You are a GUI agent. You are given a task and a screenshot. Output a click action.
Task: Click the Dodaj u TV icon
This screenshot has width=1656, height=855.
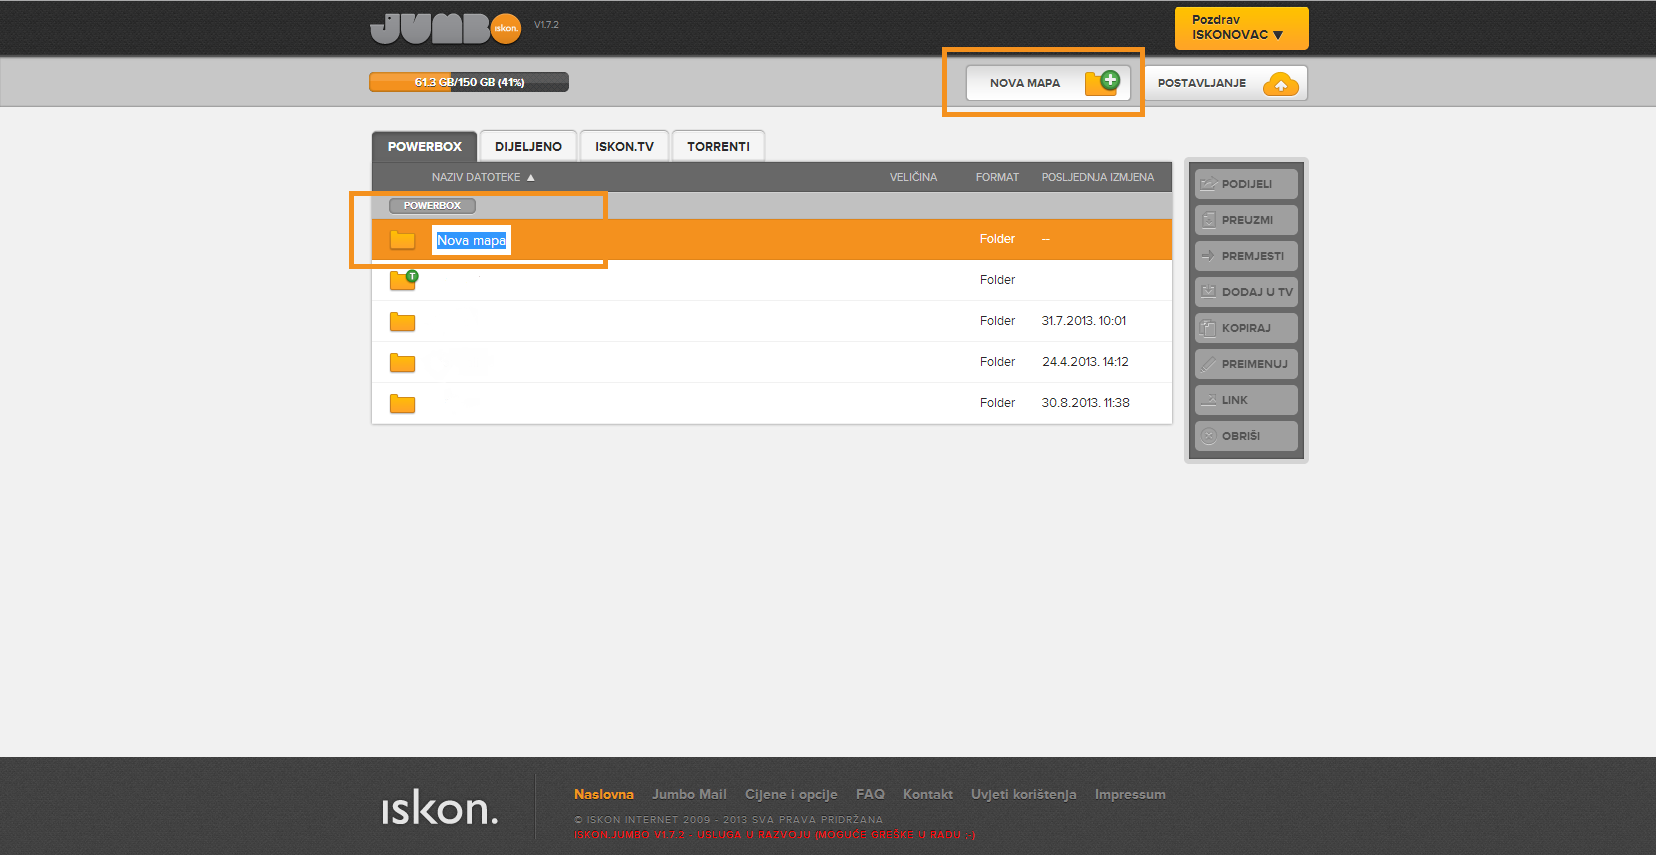pos(1208,292)
